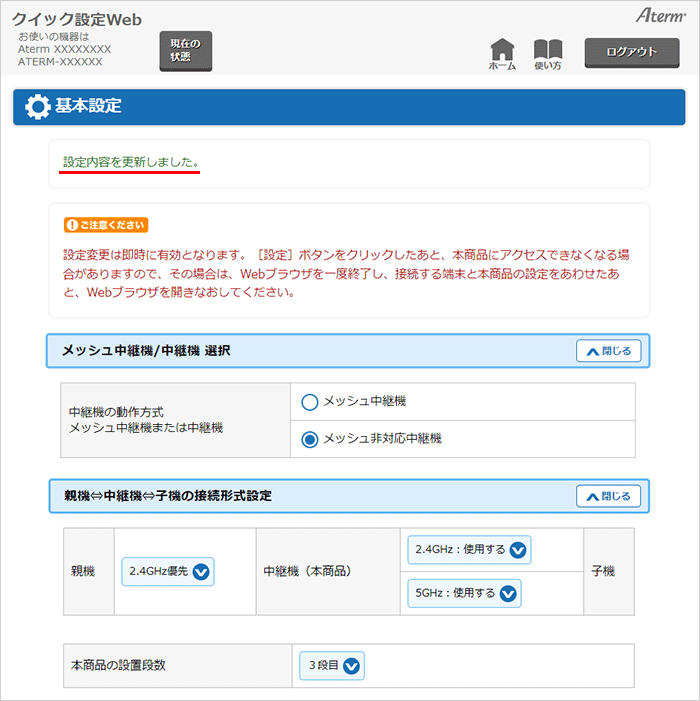Collapse メッシュ中継機/中継機 選択 section with 閉じる

point(608,351)
